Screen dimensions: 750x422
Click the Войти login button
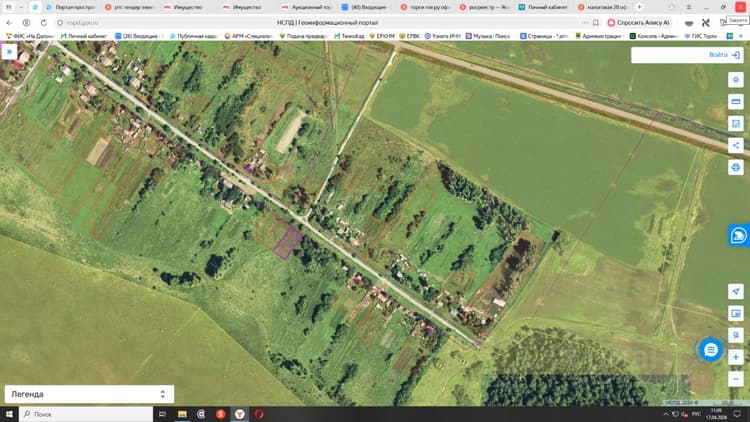click(x=724, y=55)
